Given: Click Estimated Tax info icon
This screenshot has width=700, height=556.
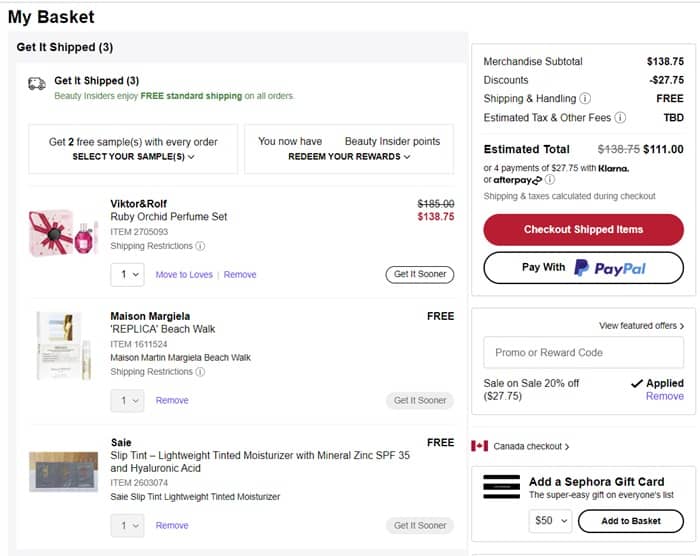Looking at the screenshot, I should 620,118.
